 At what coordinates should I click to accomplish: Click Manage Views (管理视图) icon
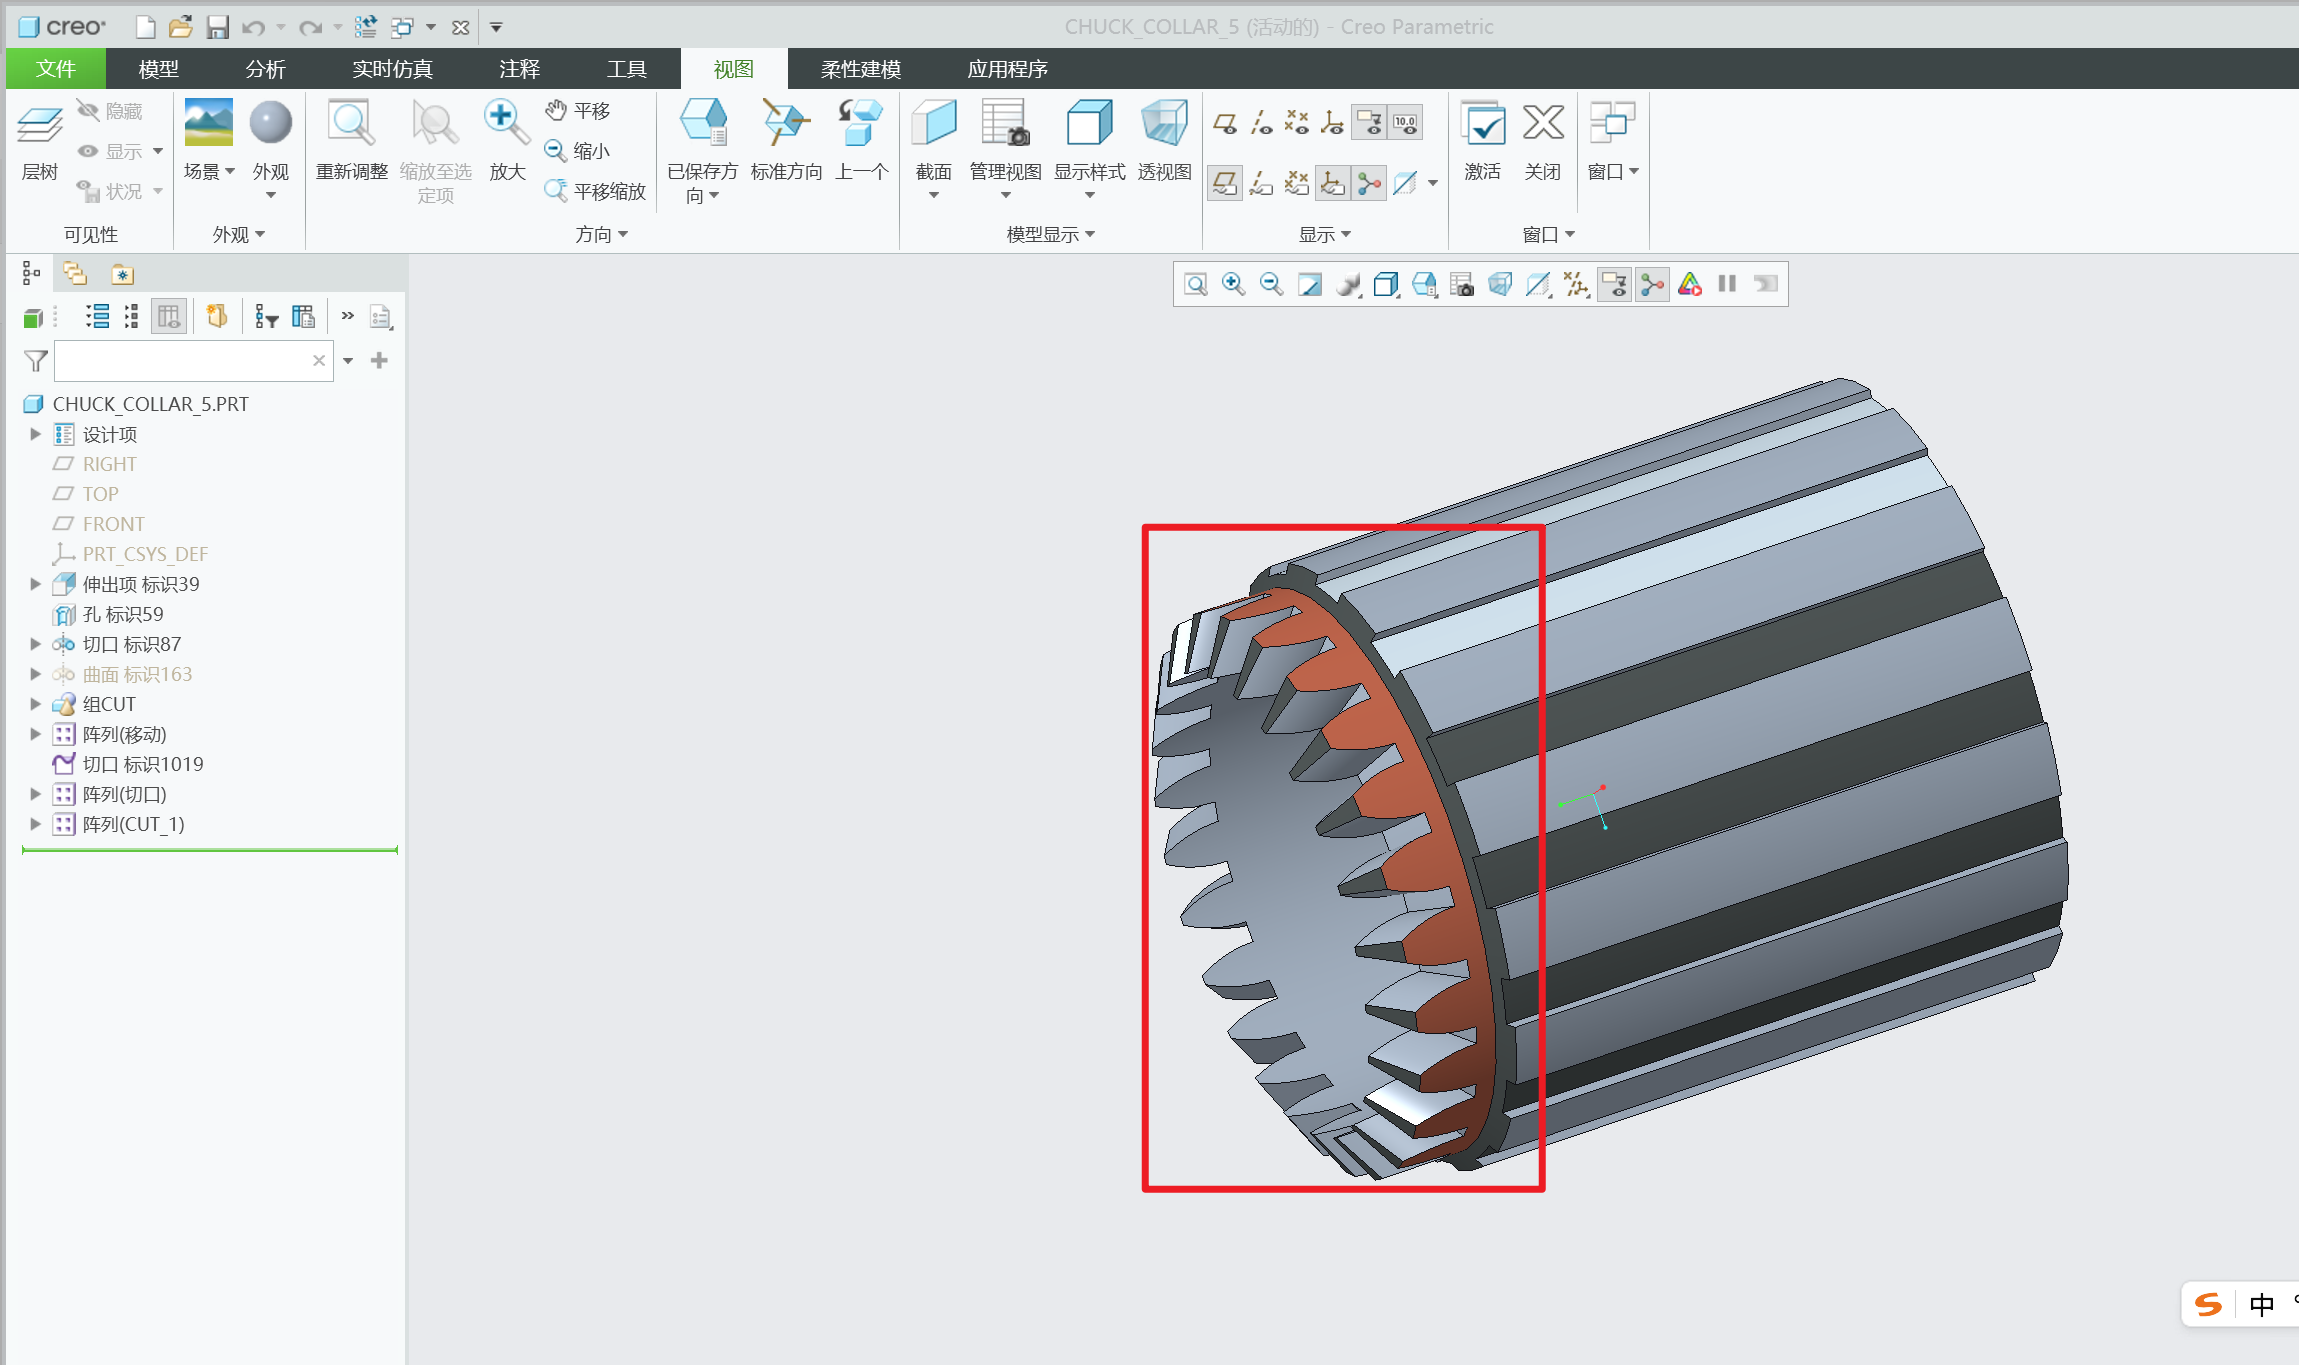(1005, 124)
